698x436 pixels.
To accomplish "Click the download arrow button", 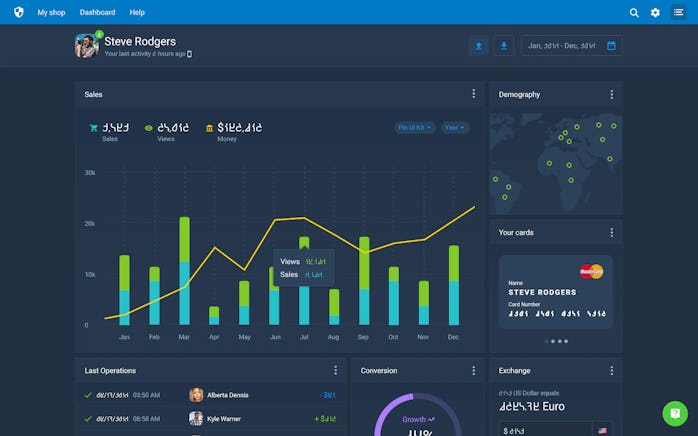I will click(x=504, y=45).
